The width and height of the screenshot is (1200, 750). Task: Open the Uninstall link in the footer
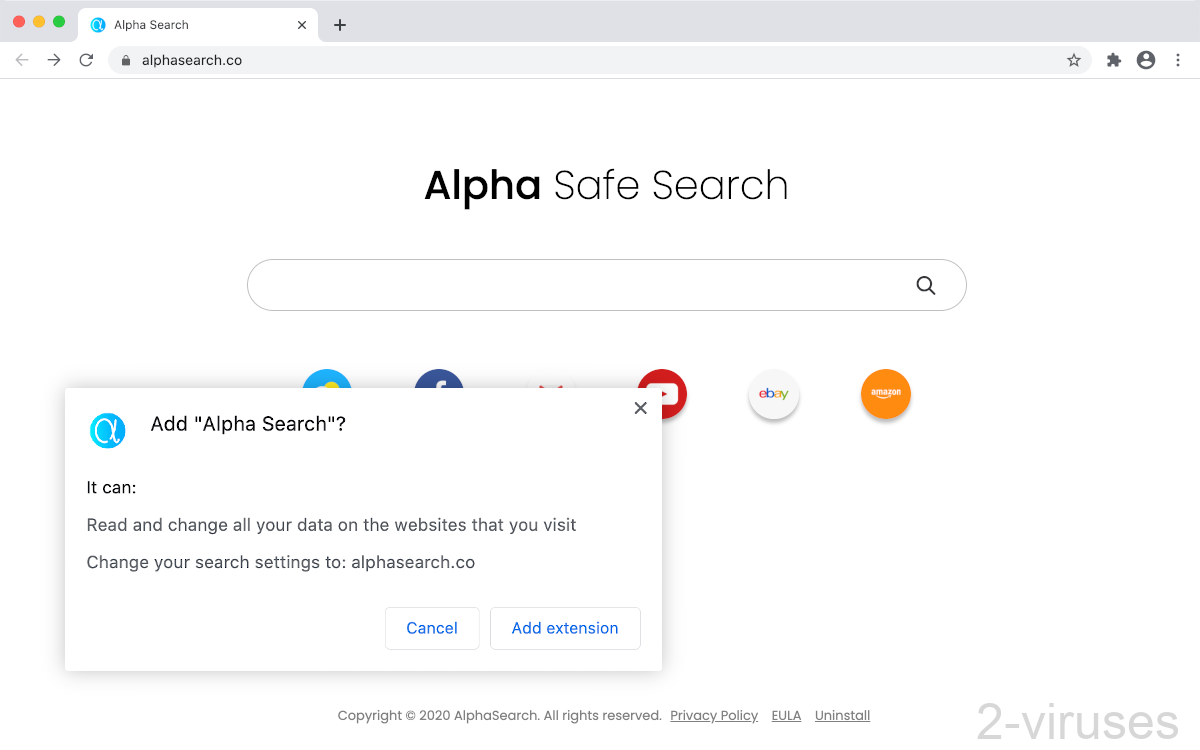pos(842,715)
